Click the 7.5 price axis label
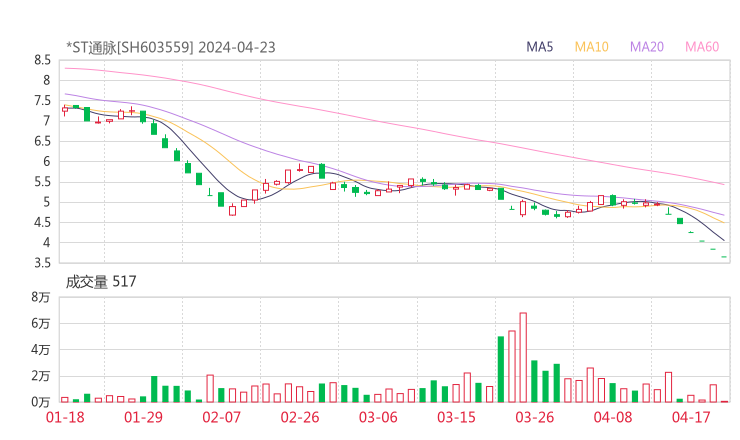 (x=42, y=101)
